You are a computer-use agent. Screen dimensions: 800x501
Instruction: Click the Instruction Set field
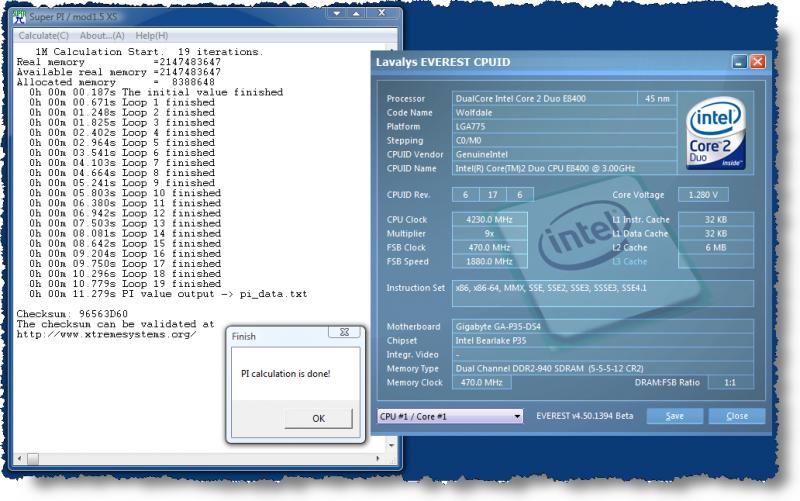click(x=603, y=293)
